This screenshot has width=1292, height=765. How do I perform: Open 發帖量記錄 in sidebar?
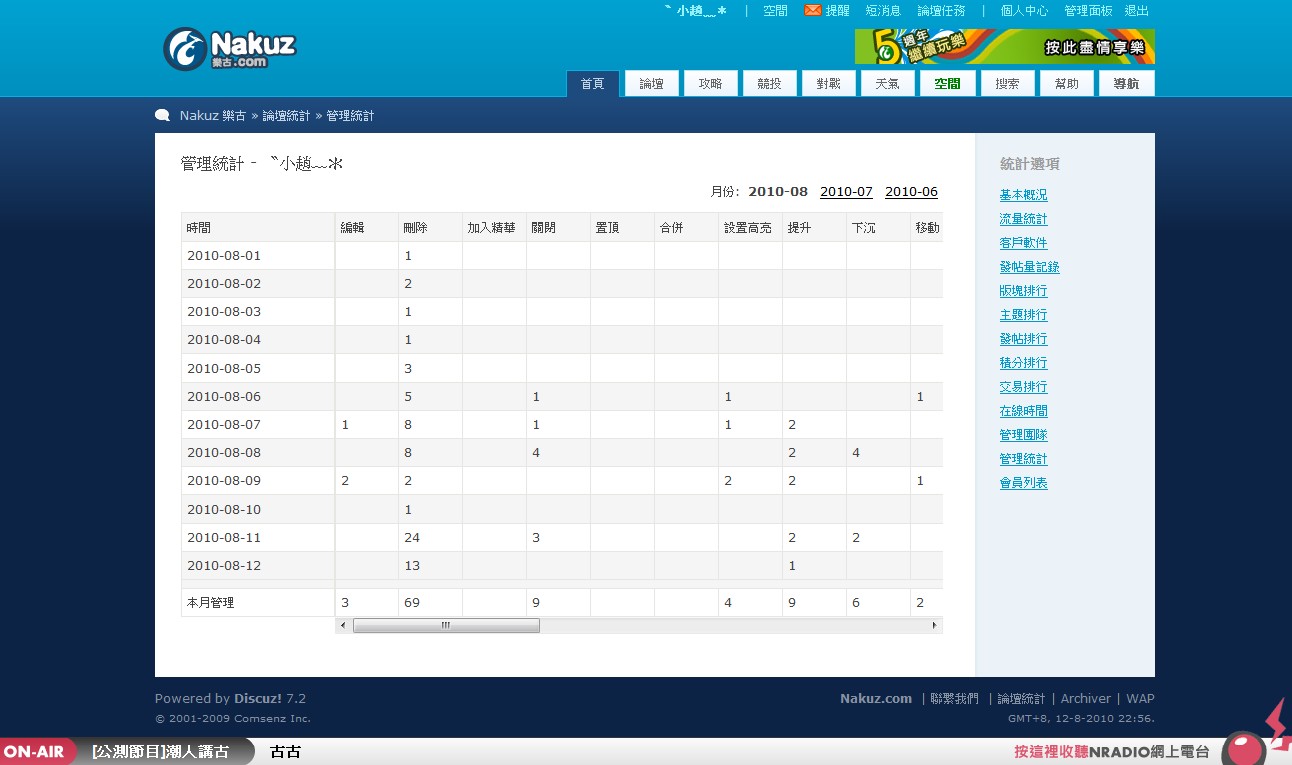tap(1030, 267)
